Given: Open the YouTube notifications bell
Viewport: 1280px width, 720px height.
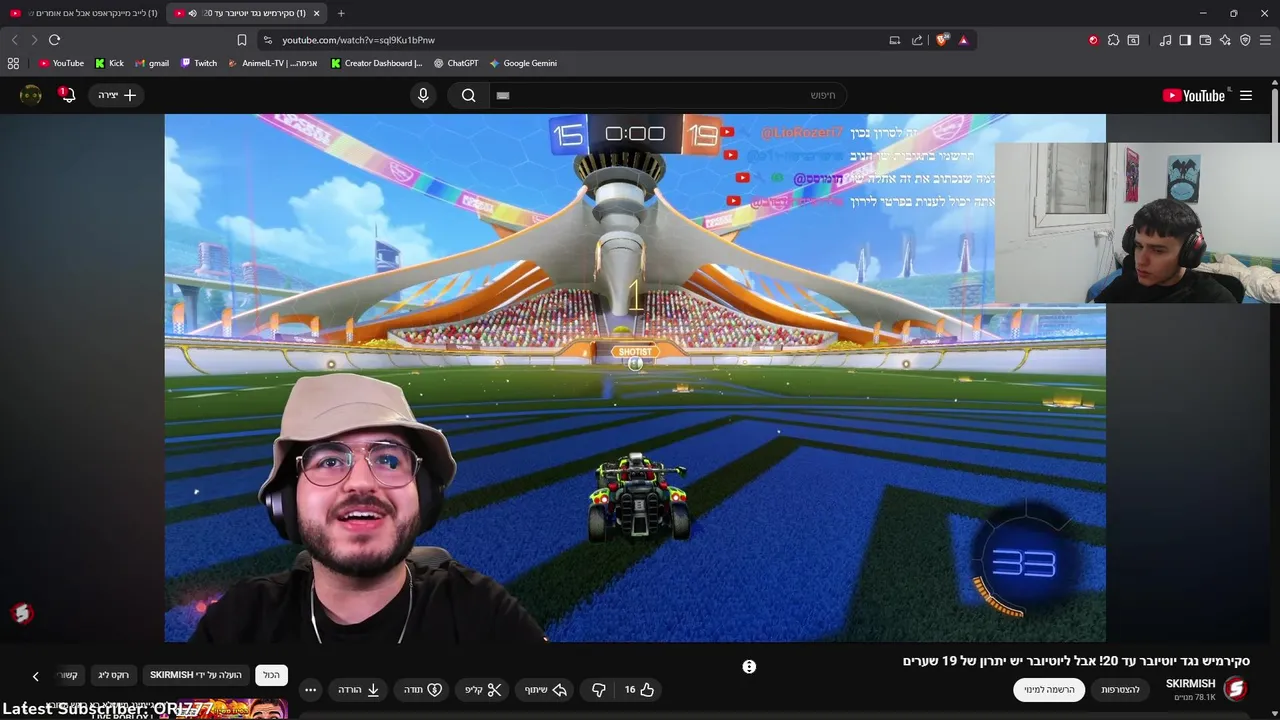Looking at the screenshot, I should coord(67,95).
